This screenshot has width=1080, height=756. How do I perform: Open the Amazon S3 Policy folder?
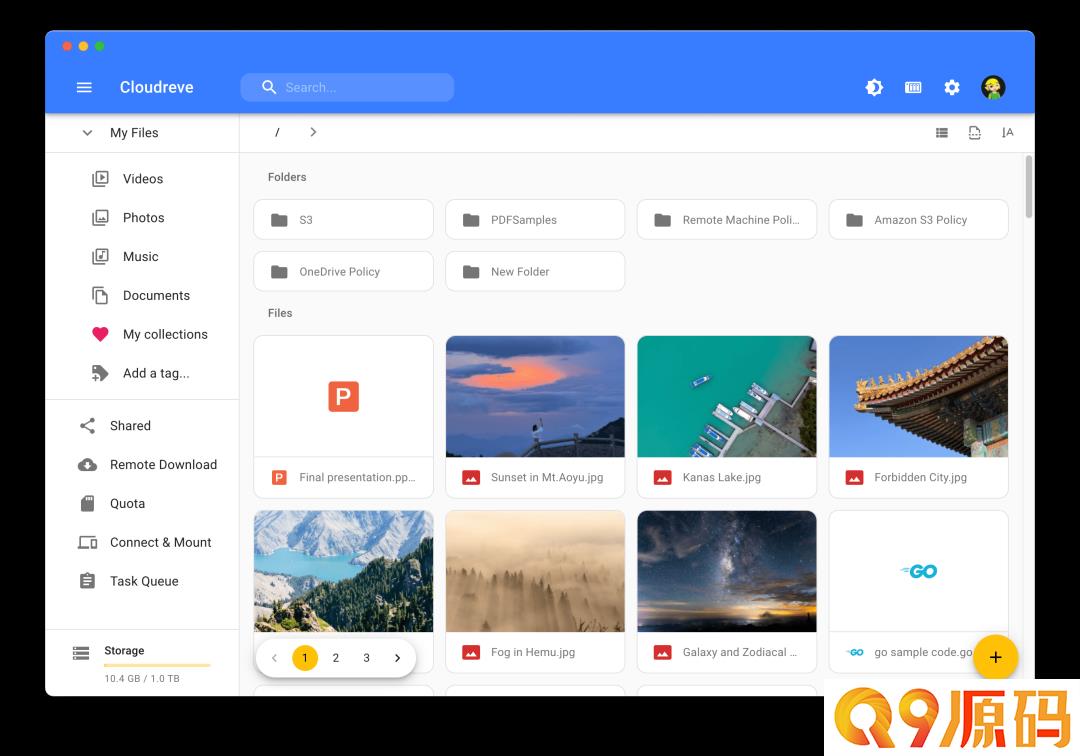tap(919, 220)
